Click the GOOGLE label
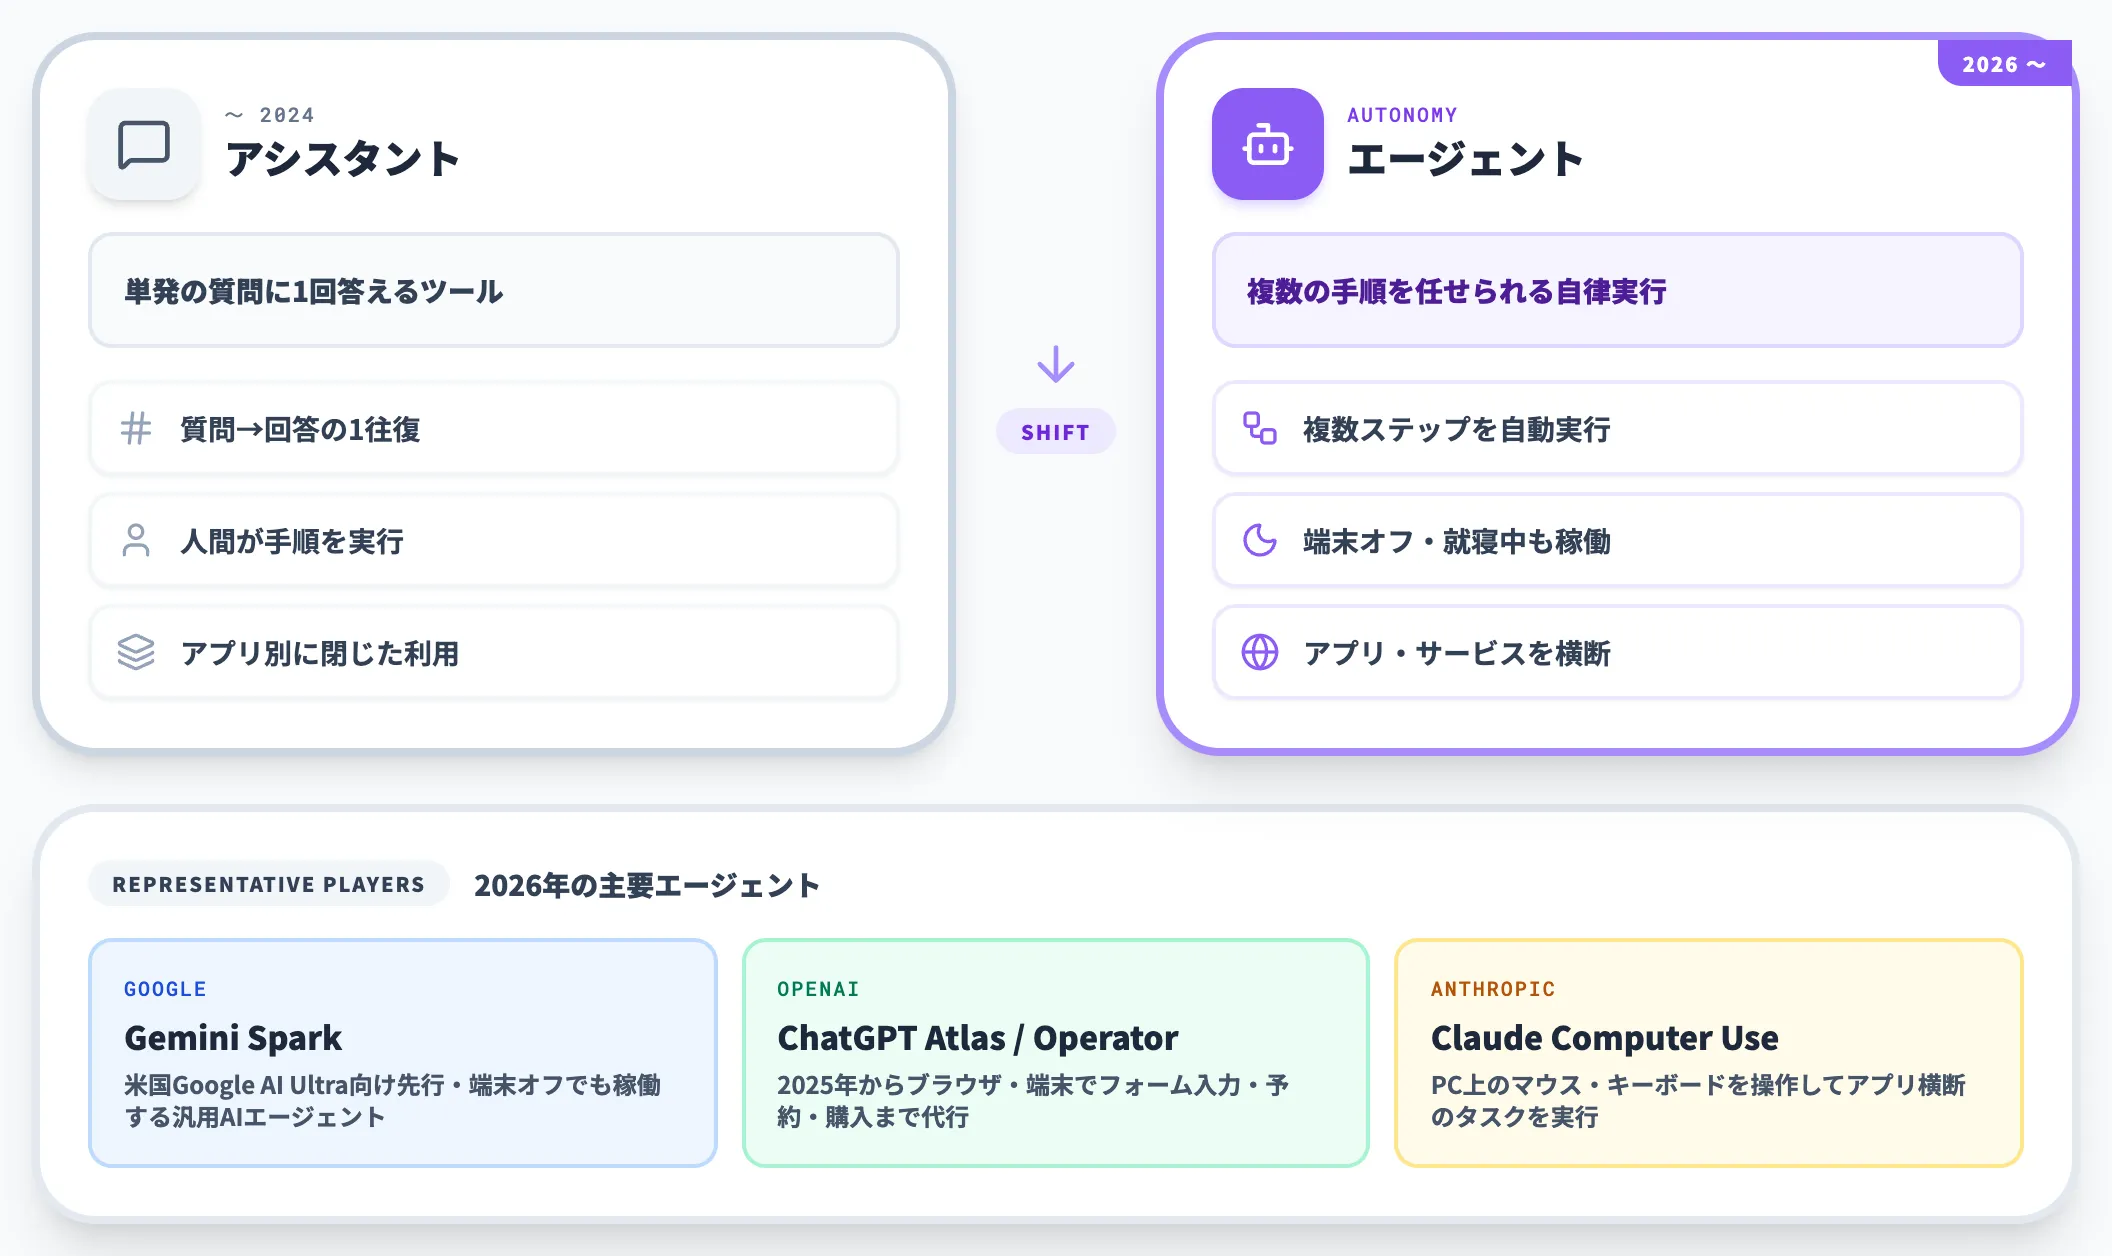 tap(165, 989)
